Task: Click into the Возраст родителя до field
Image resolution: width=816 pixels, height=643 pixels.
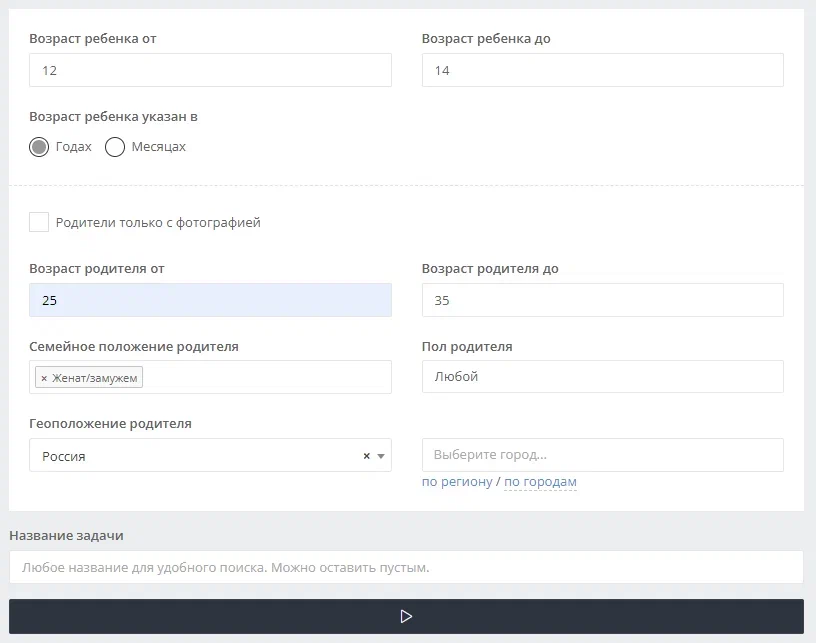Action: coord(602,301)
